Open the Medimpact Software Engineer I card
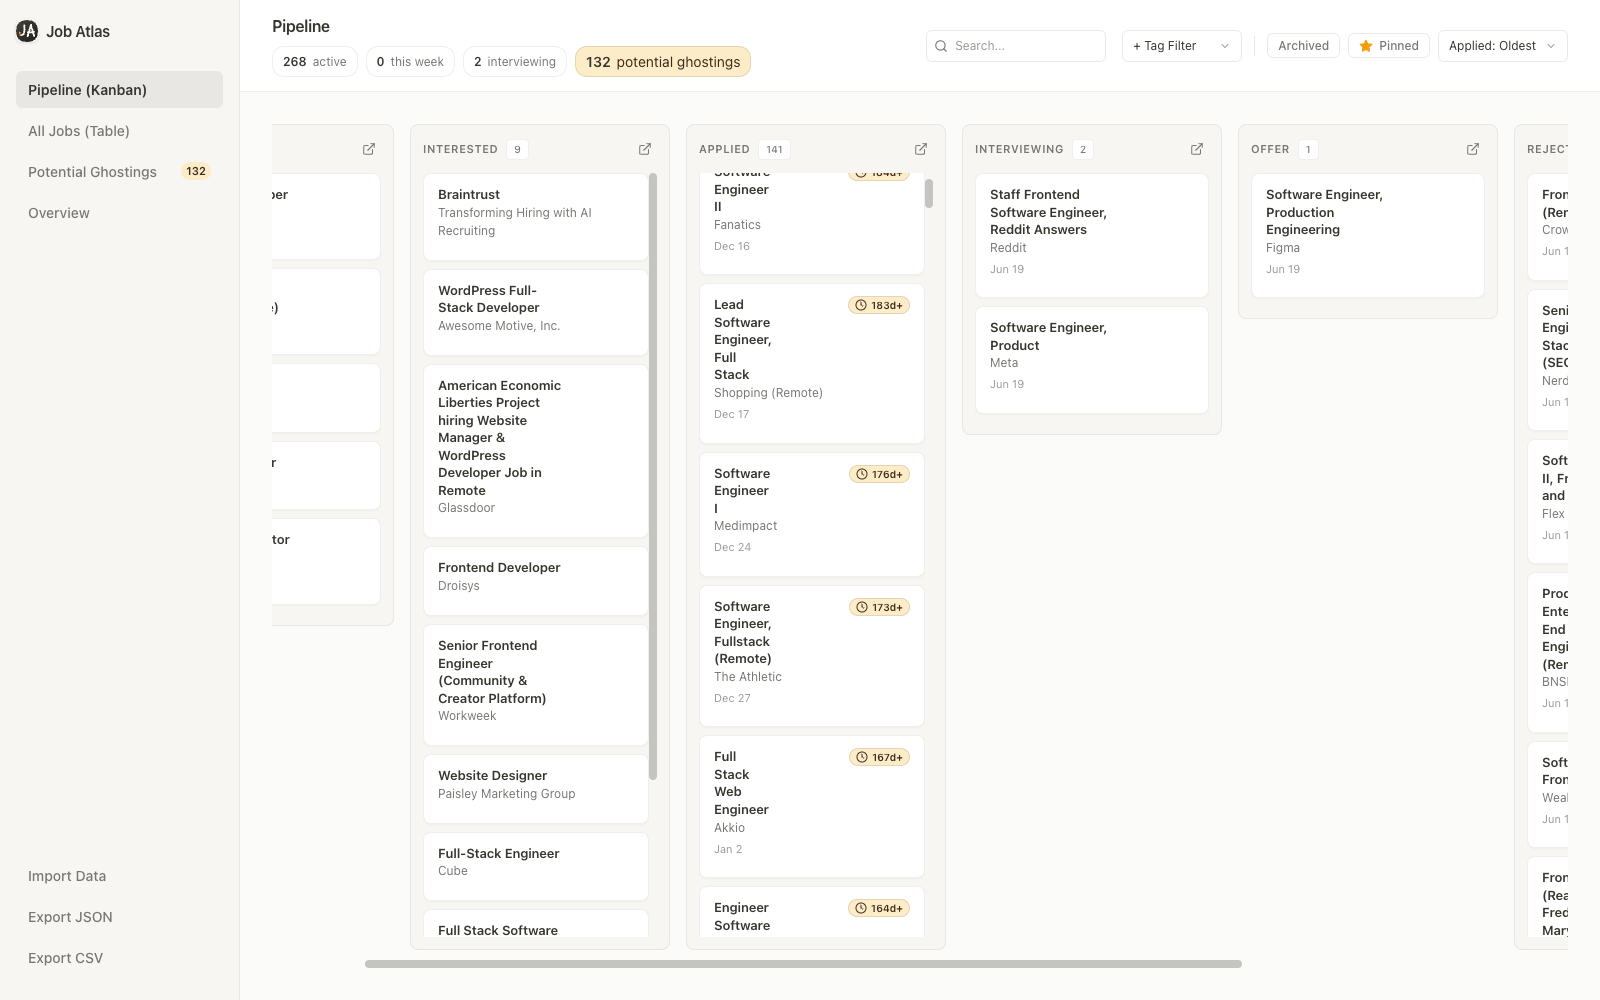The height and width of the screenshot is (1000, 1600). click(812, 514)
